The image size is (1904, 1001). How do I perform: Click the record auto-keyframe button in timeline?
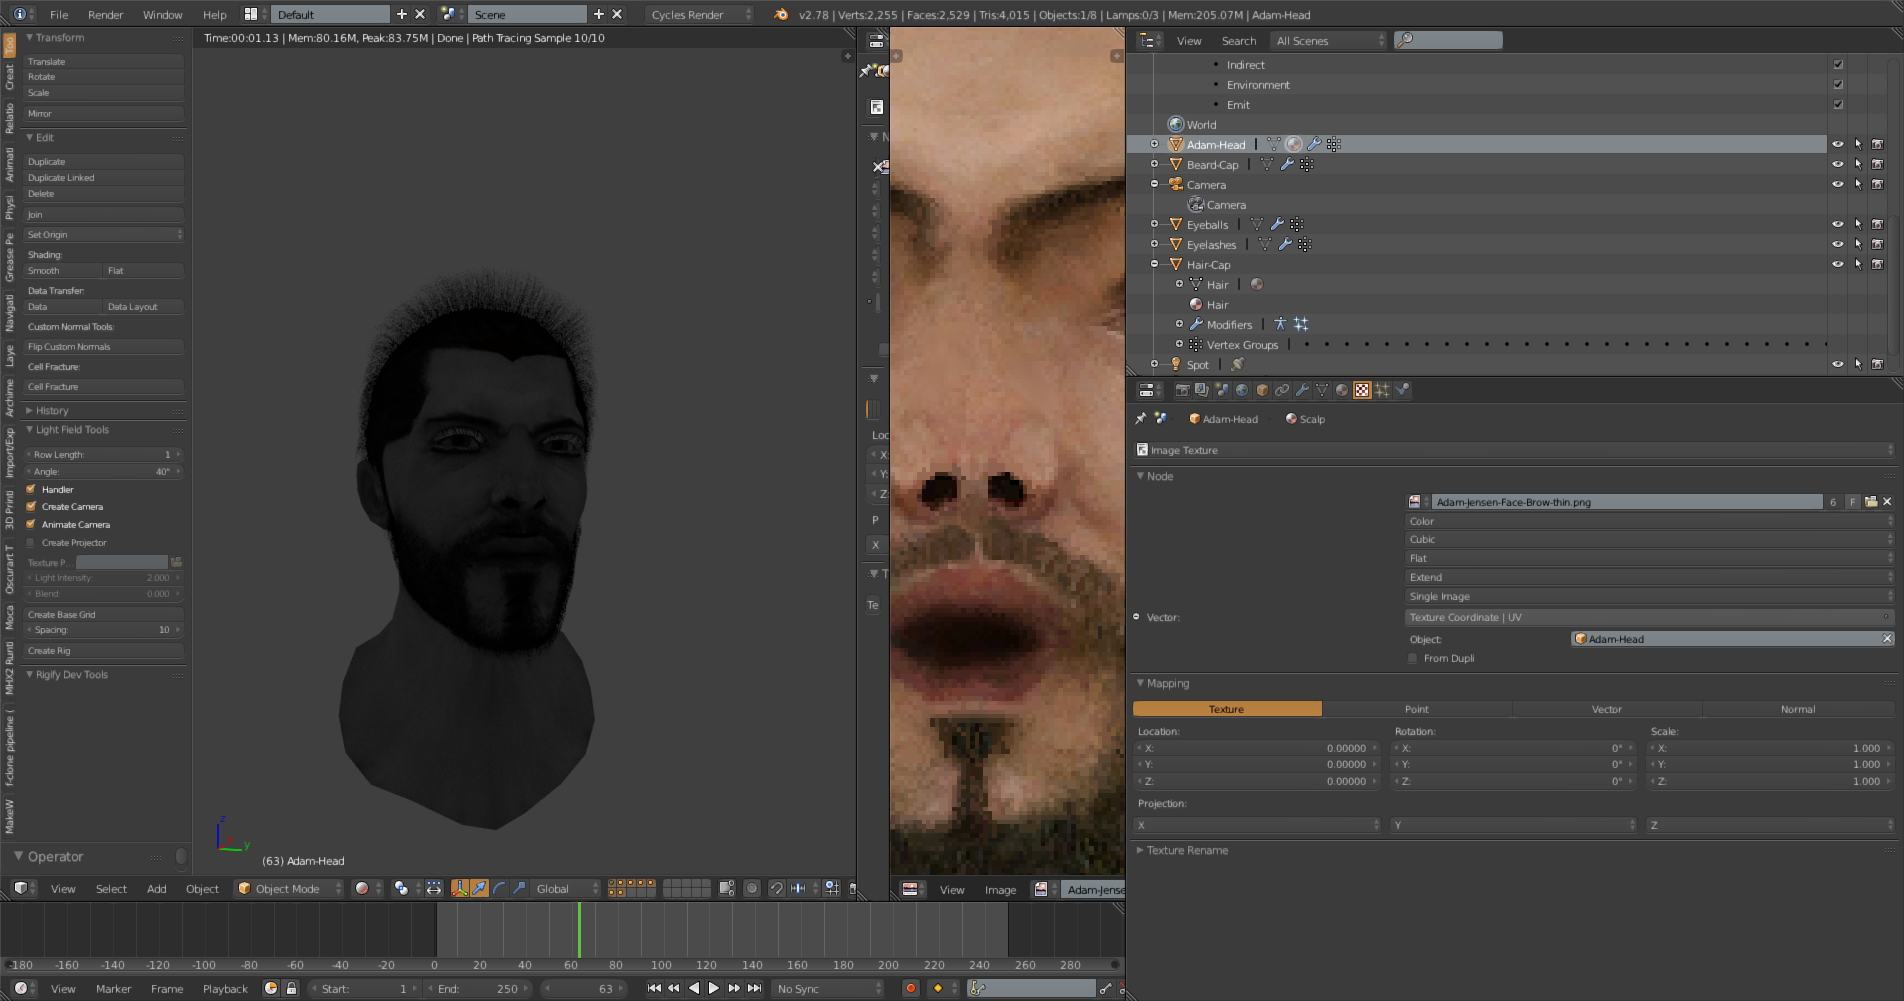(910, 988)
